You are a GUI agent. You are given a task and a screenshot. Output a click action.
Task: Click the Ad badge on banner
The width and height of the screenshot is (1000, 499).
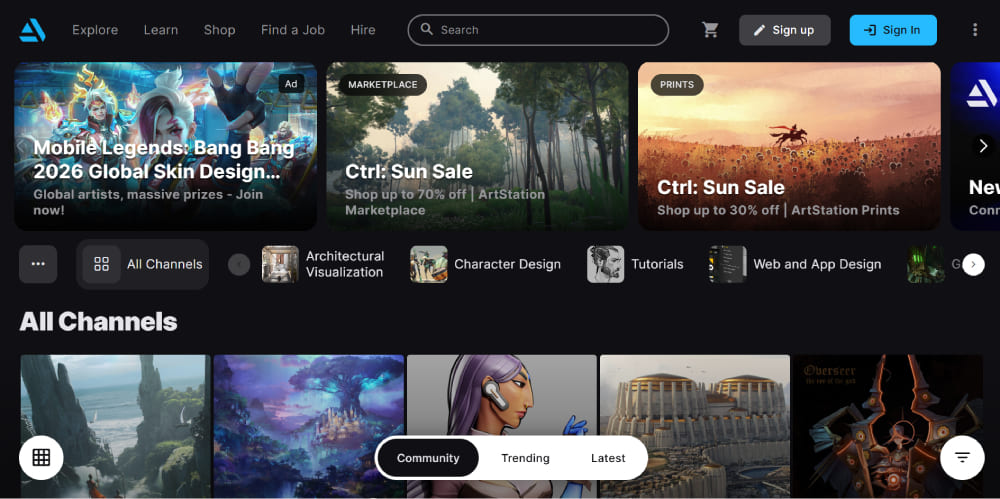click(291, 84)
